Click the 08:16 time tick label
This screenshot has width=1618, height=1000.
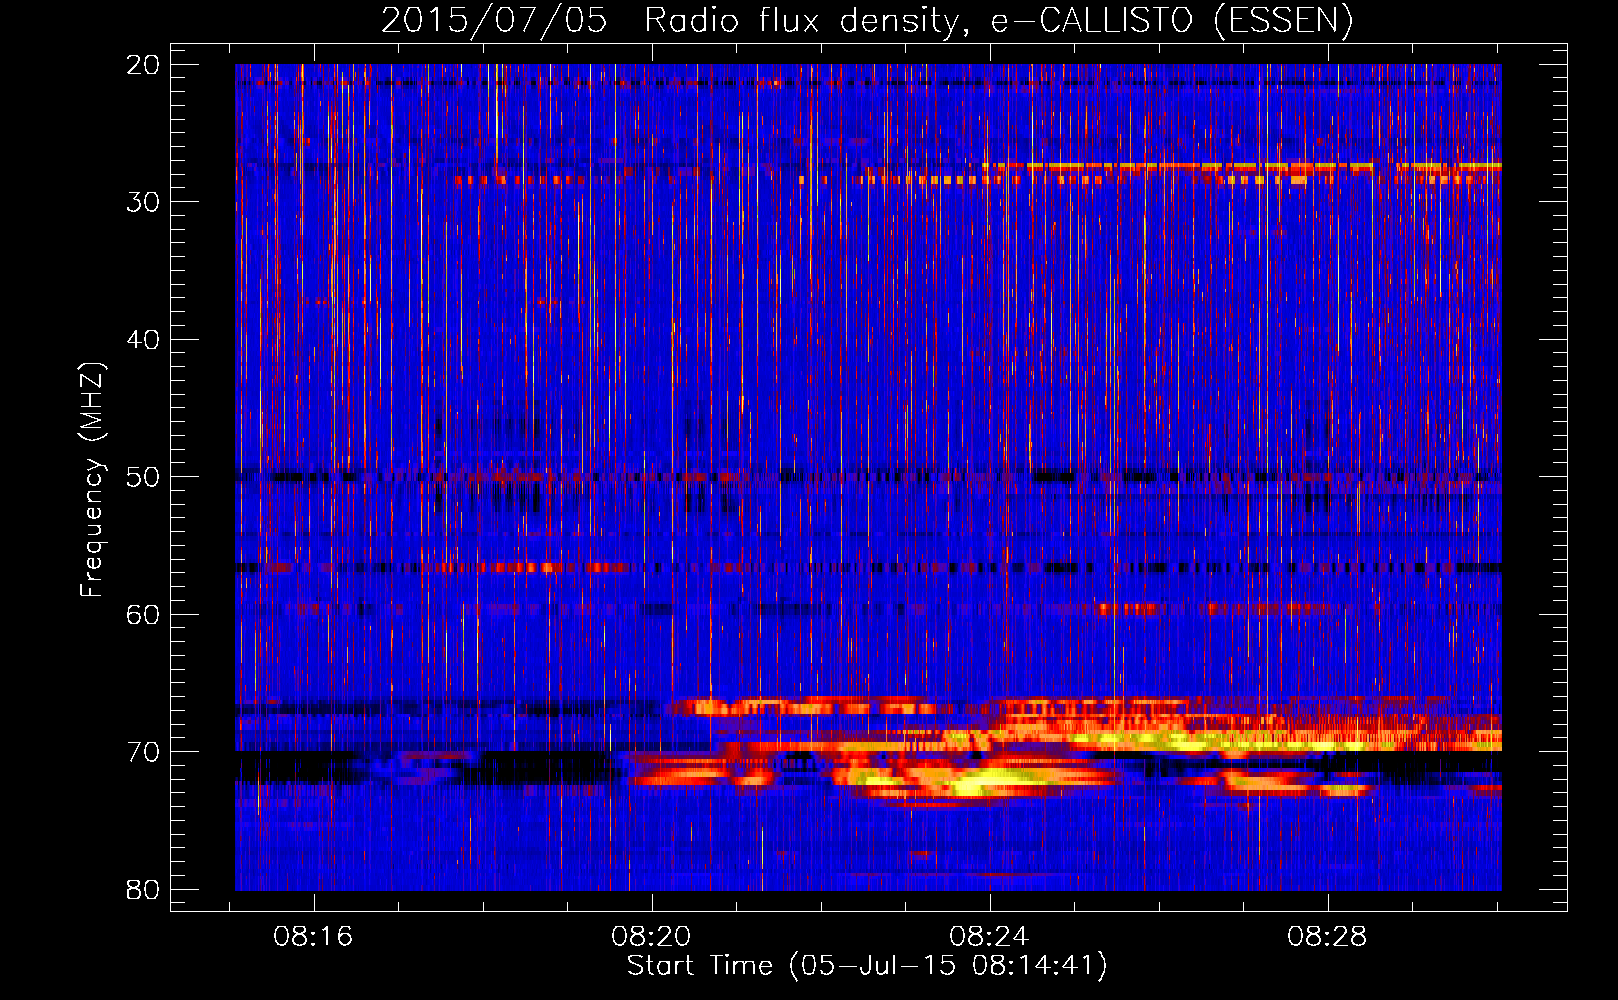point(314,937)
